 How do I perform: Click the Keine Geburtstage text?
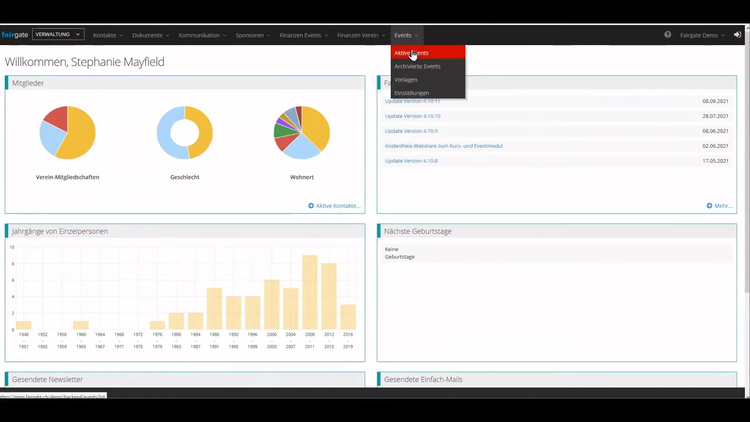pyautogui.click(x=399, y=253)
